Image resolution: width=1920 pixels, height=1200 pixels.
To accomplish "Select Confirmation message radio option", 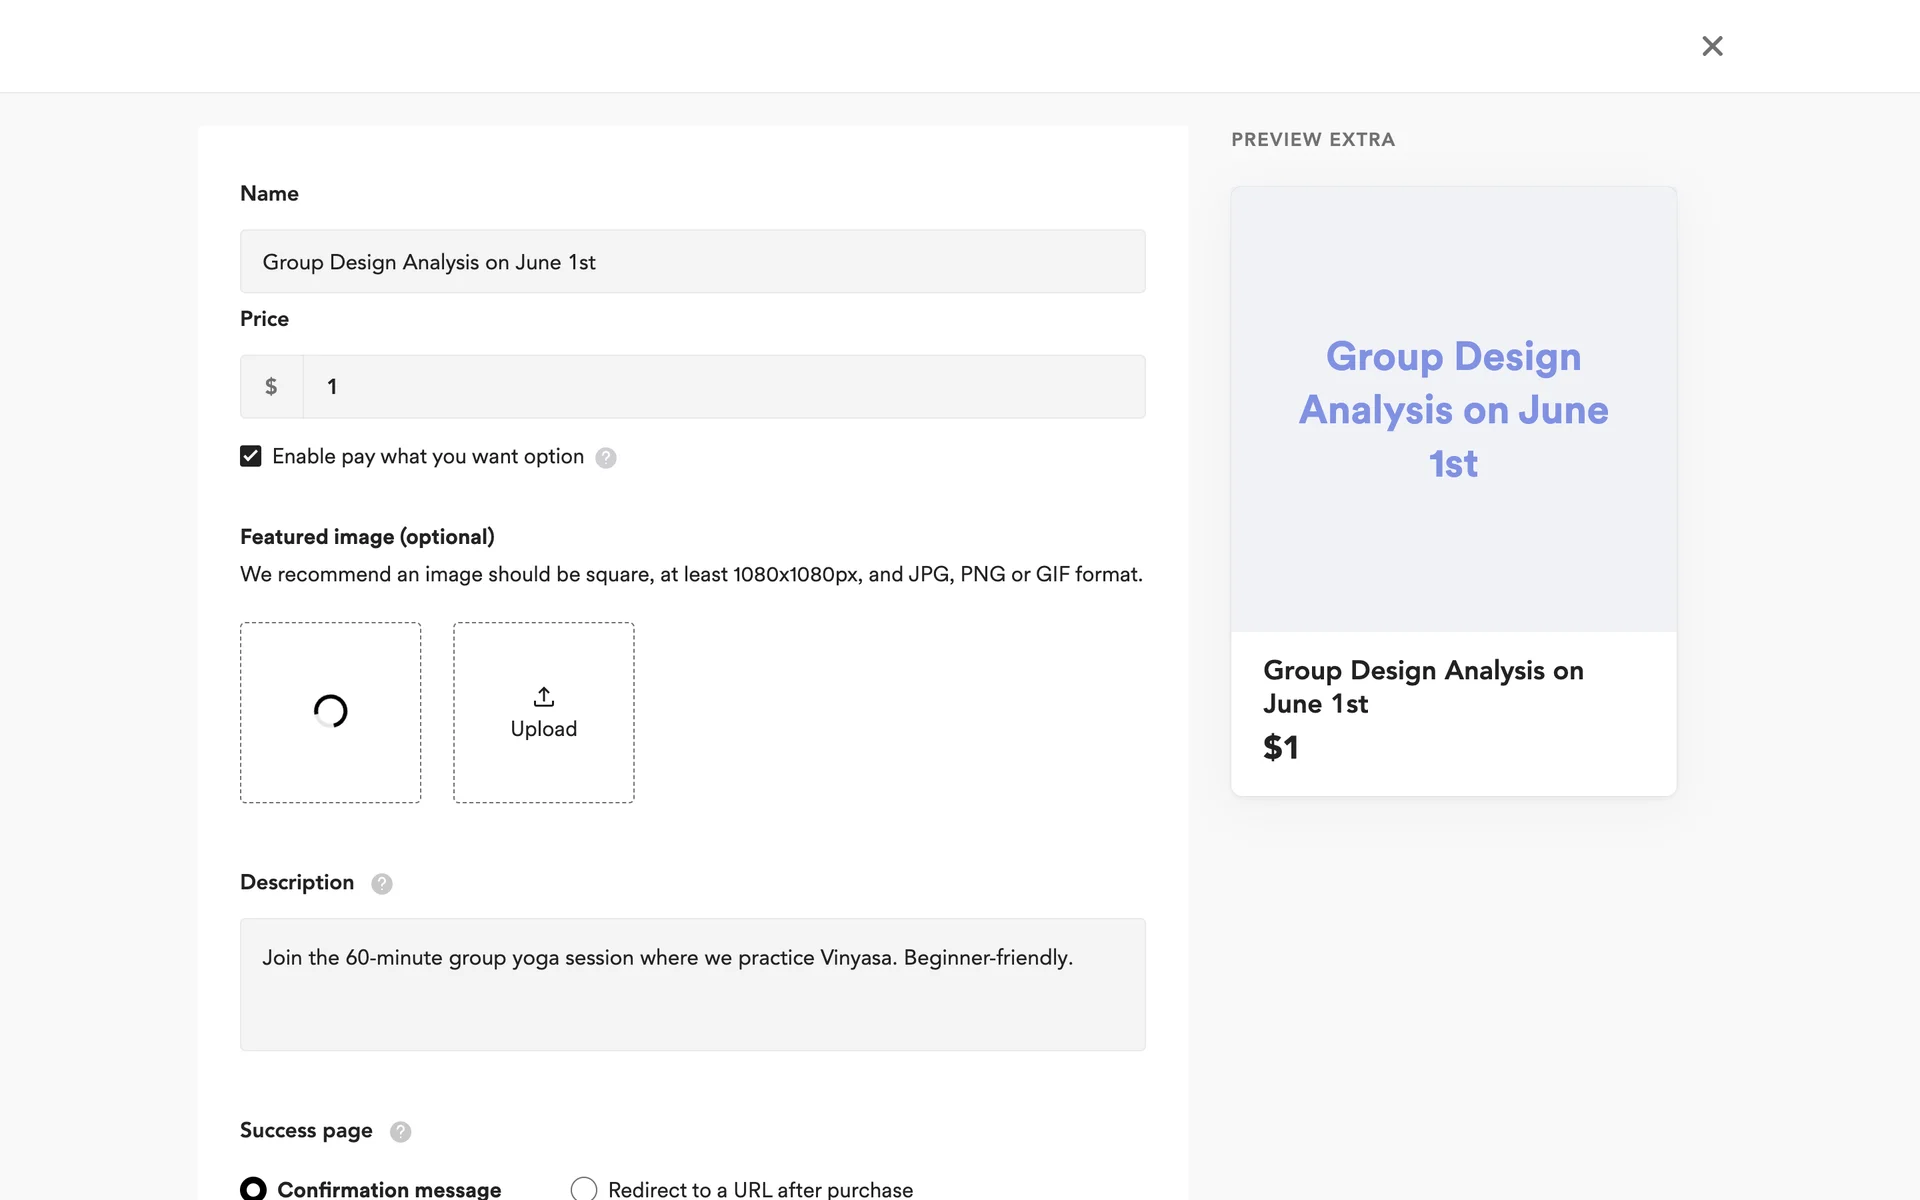I will [254, 1188].
